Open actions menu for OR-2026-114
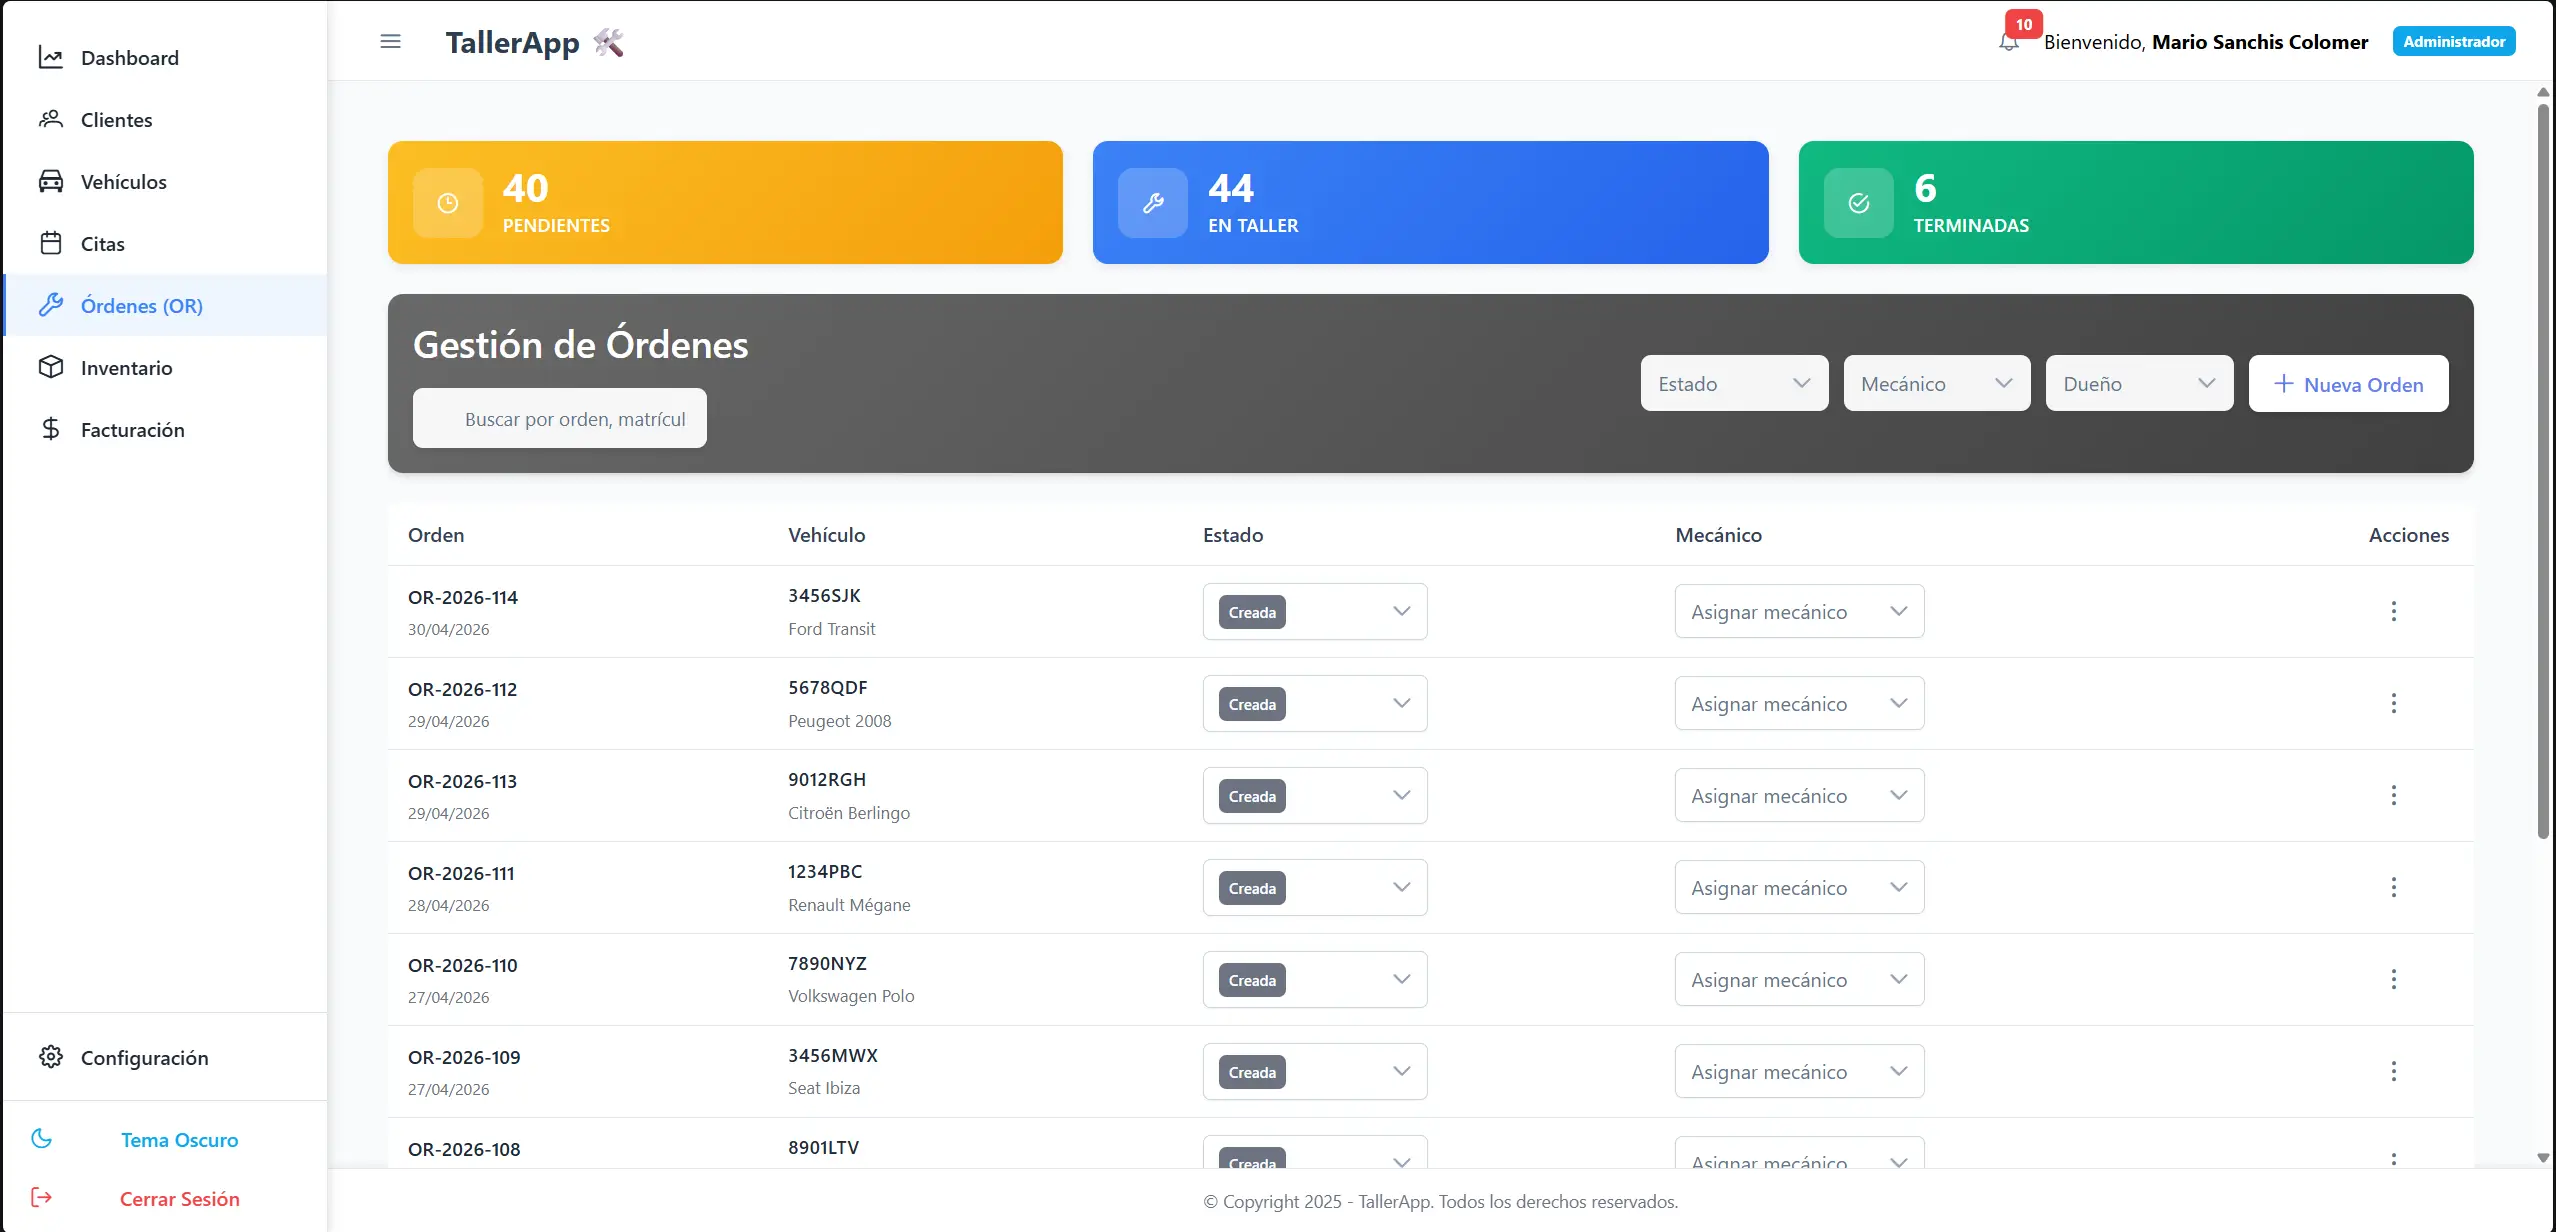 [2394, 611]
